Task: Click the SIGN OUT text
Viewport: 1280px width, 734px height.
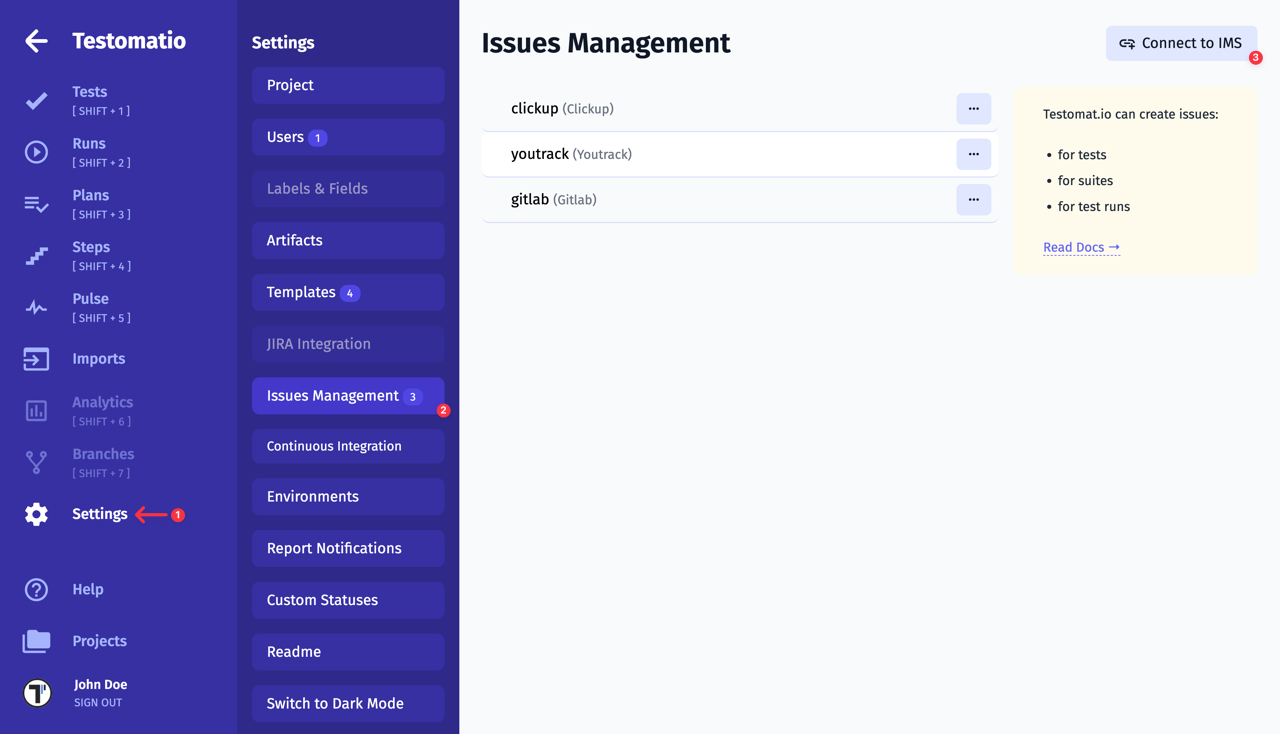Action: click(x=98, y=703)
